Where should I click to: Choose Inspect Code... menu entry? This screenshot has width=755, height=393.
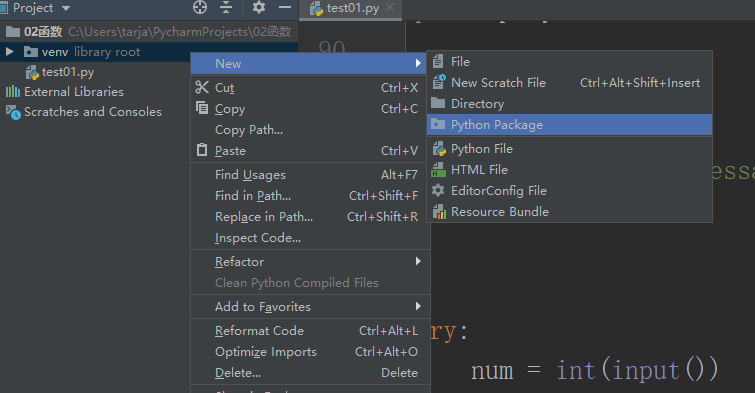point(309,238)
